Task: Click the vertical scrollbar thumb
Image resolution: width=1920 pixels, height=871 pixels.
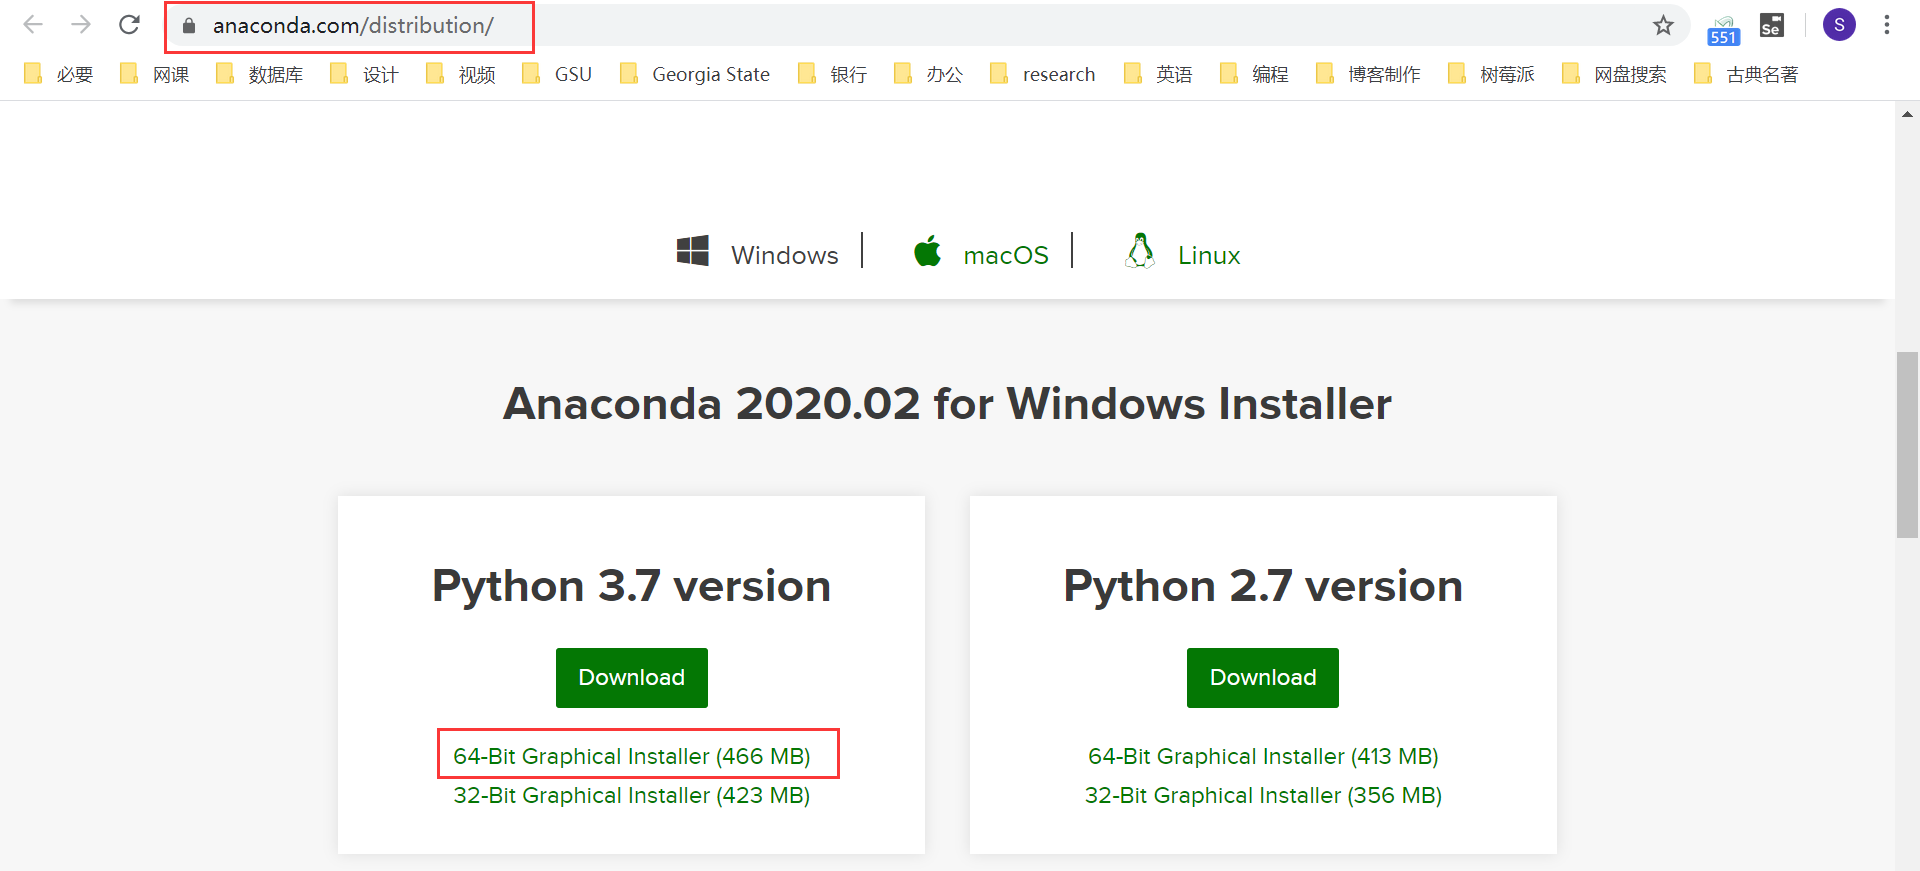Action: (1907, 445)
